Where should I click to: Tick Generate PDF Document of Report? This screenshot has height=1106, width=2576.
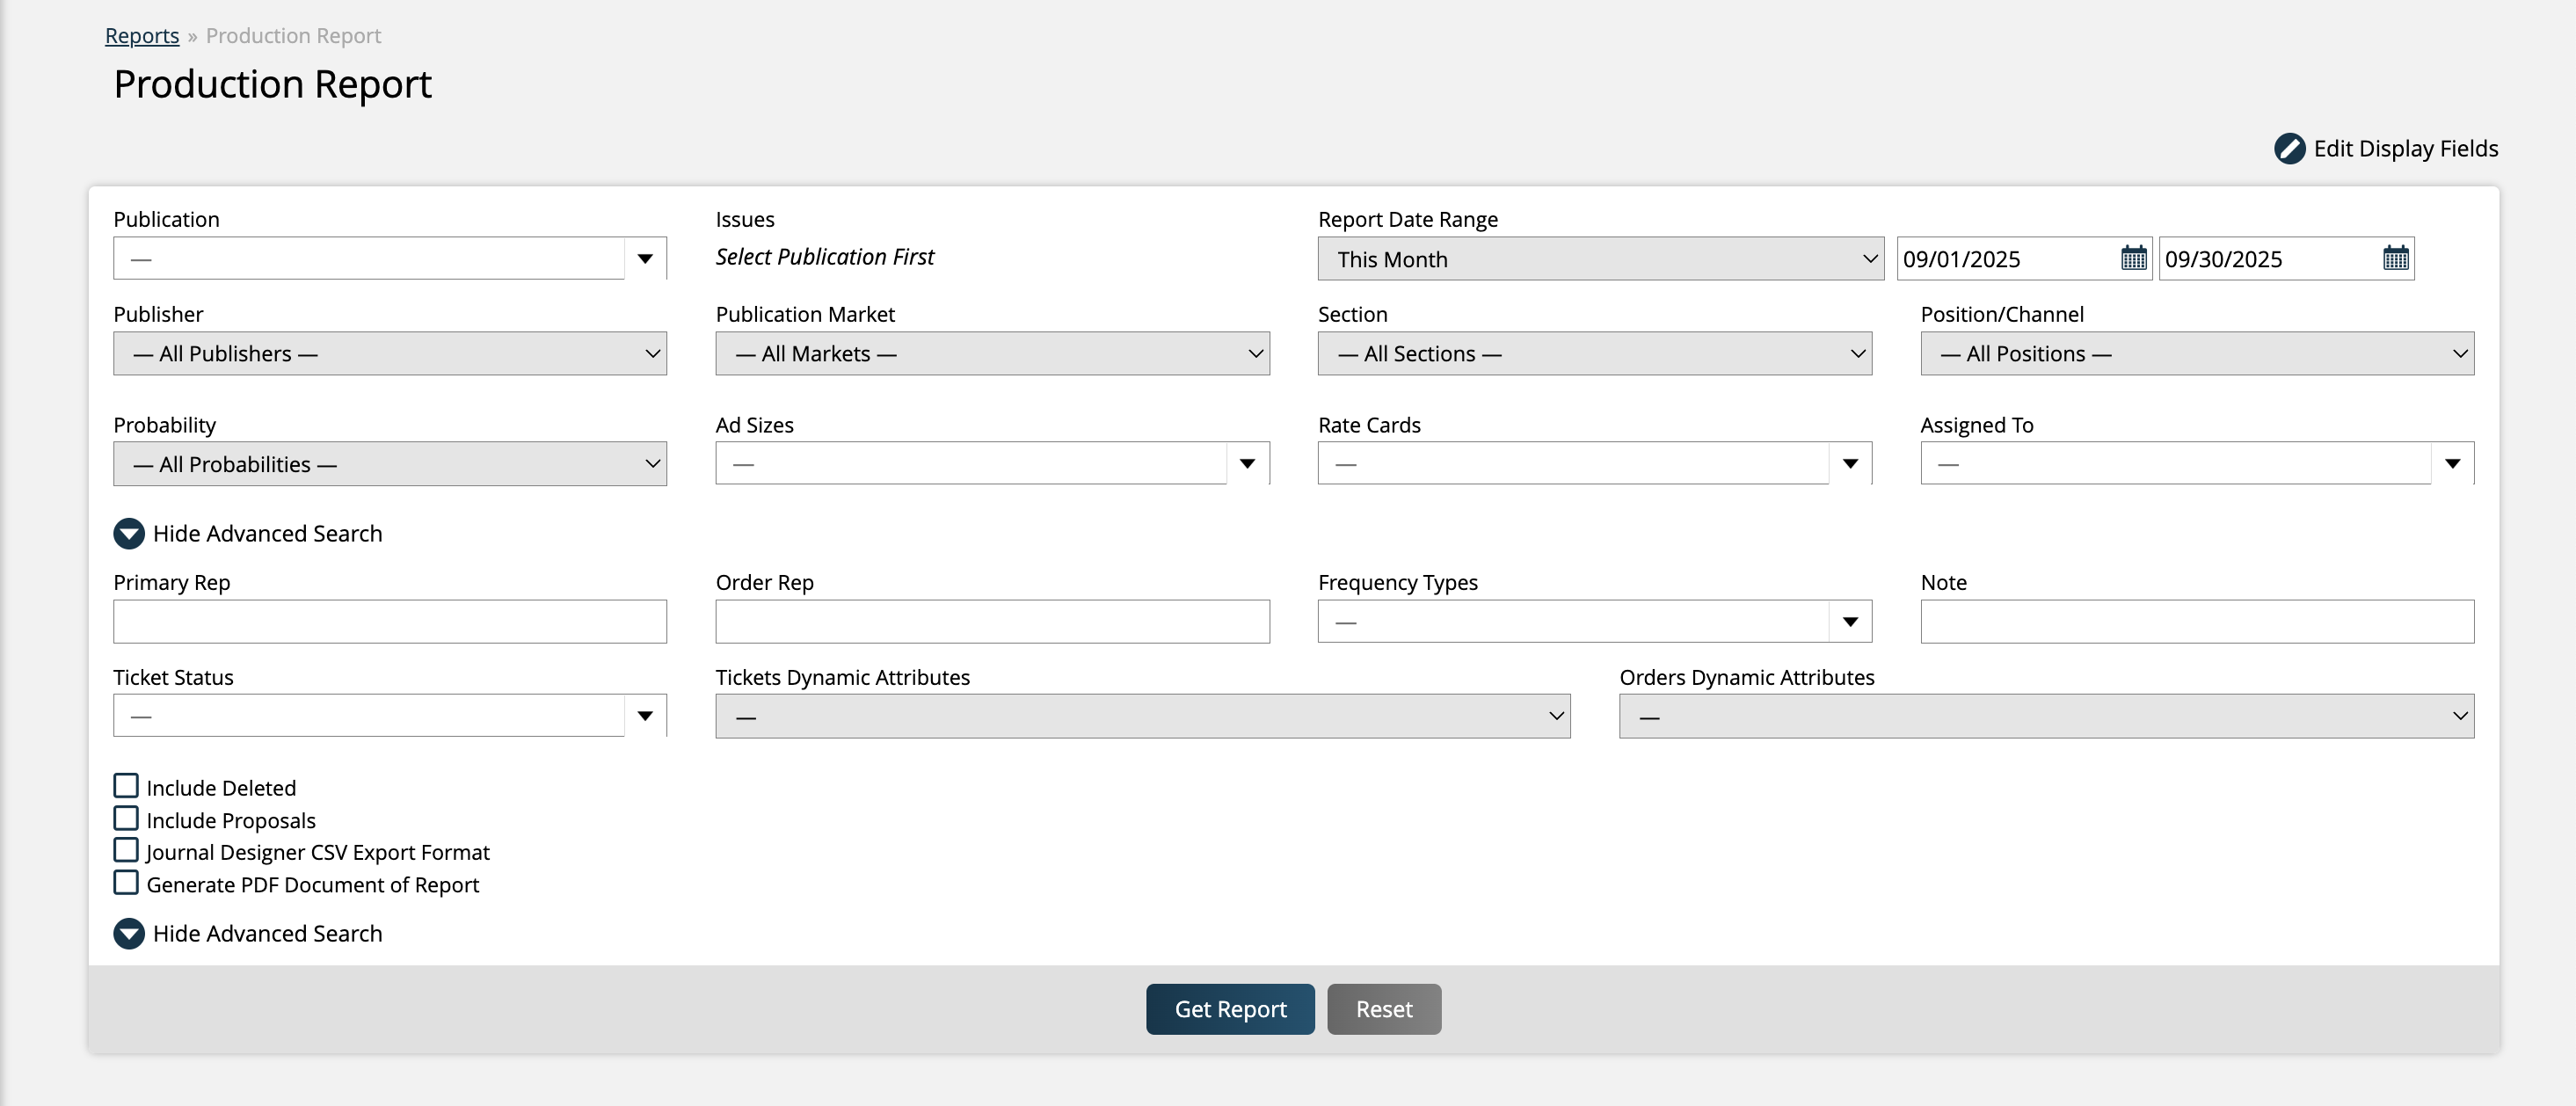pyautogui.click(x=126, y=883)
